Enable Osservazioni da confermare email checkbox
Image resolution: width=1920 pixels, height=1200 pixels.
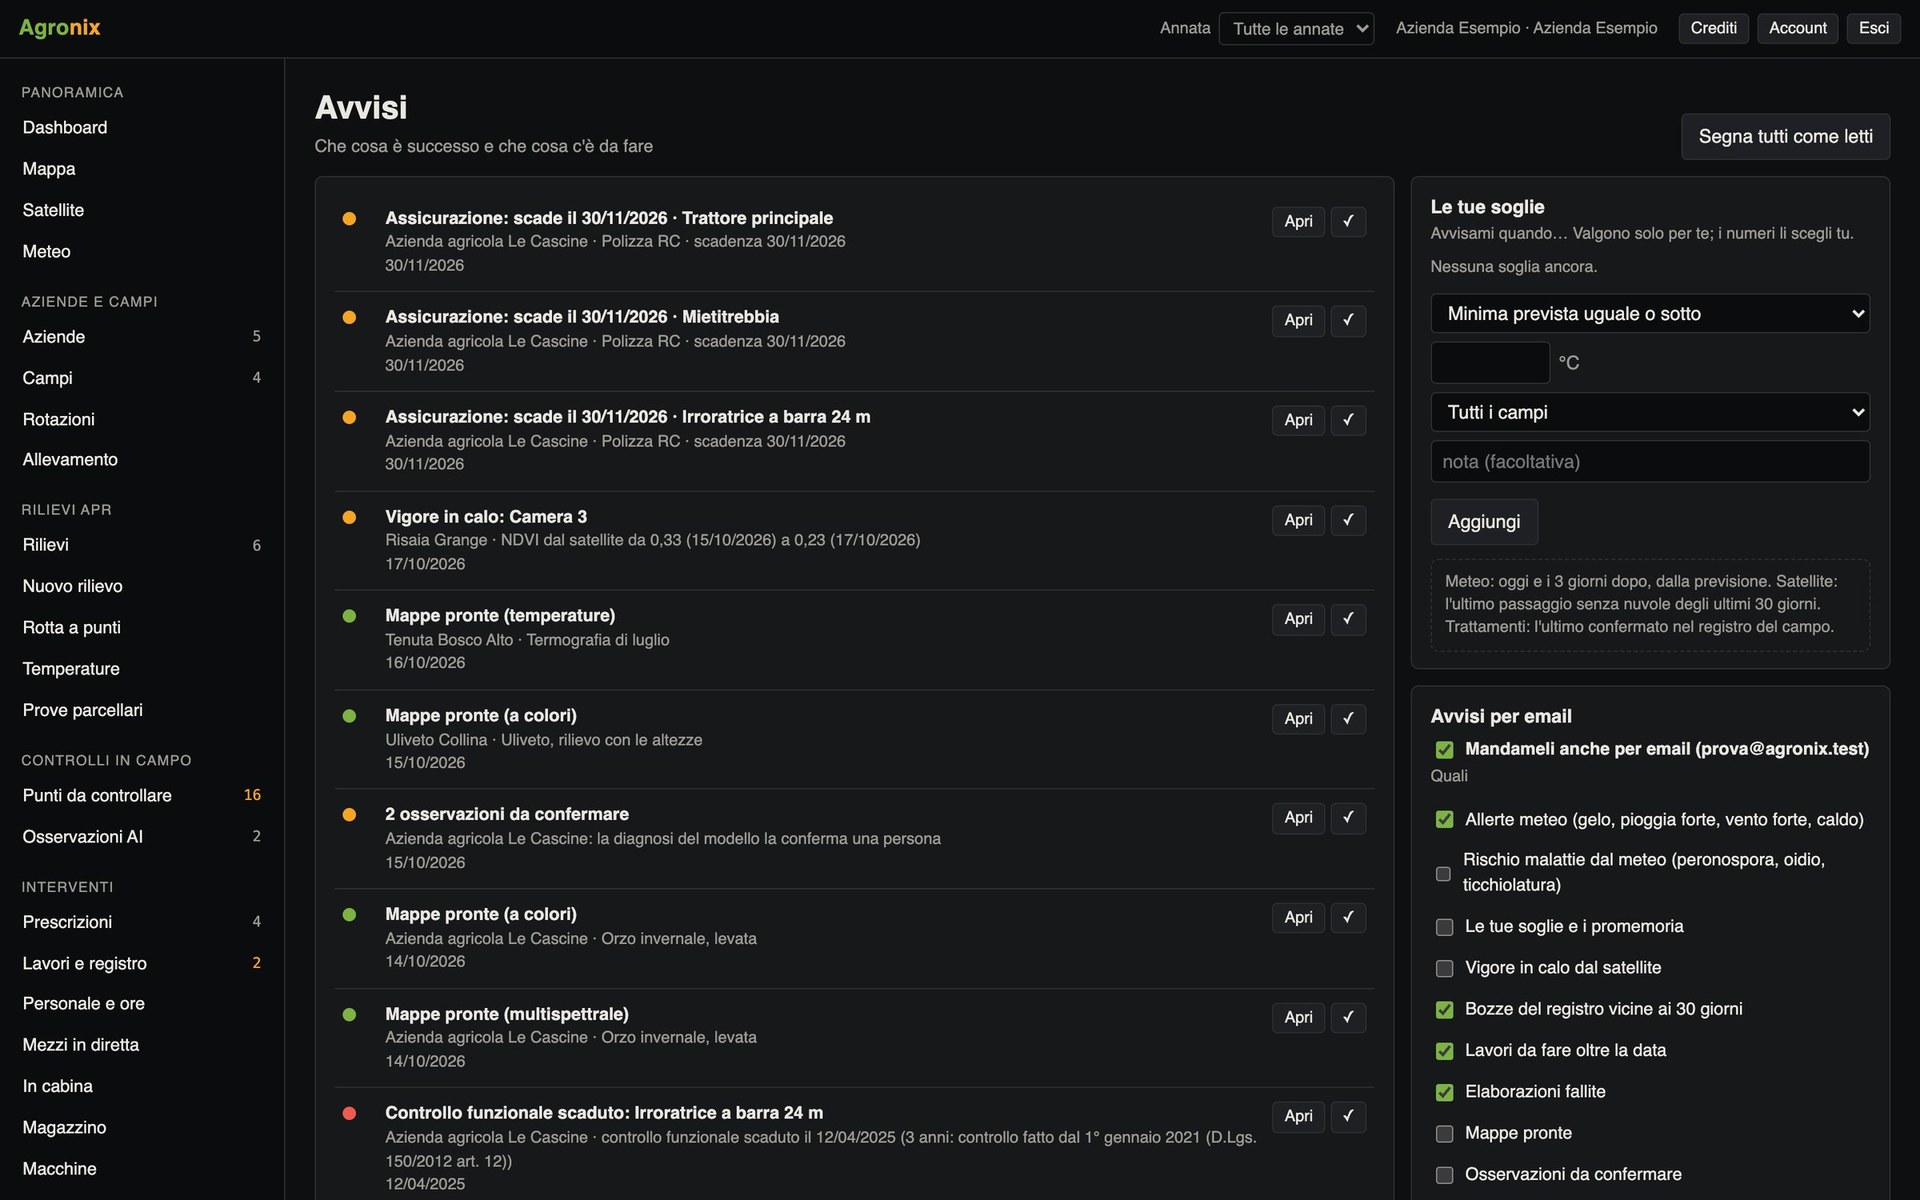tap(1444, 1175)
